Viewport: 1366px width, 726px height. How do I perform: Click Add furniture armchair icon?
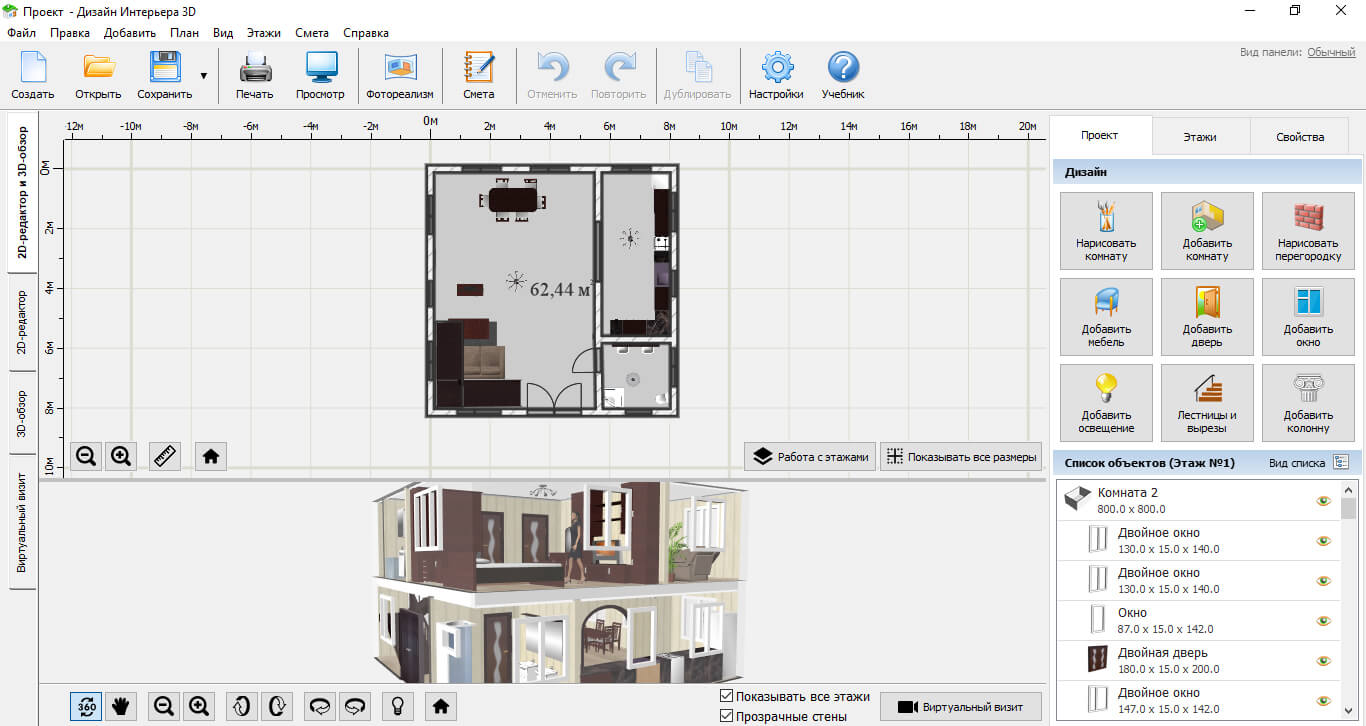(1106, 316)
